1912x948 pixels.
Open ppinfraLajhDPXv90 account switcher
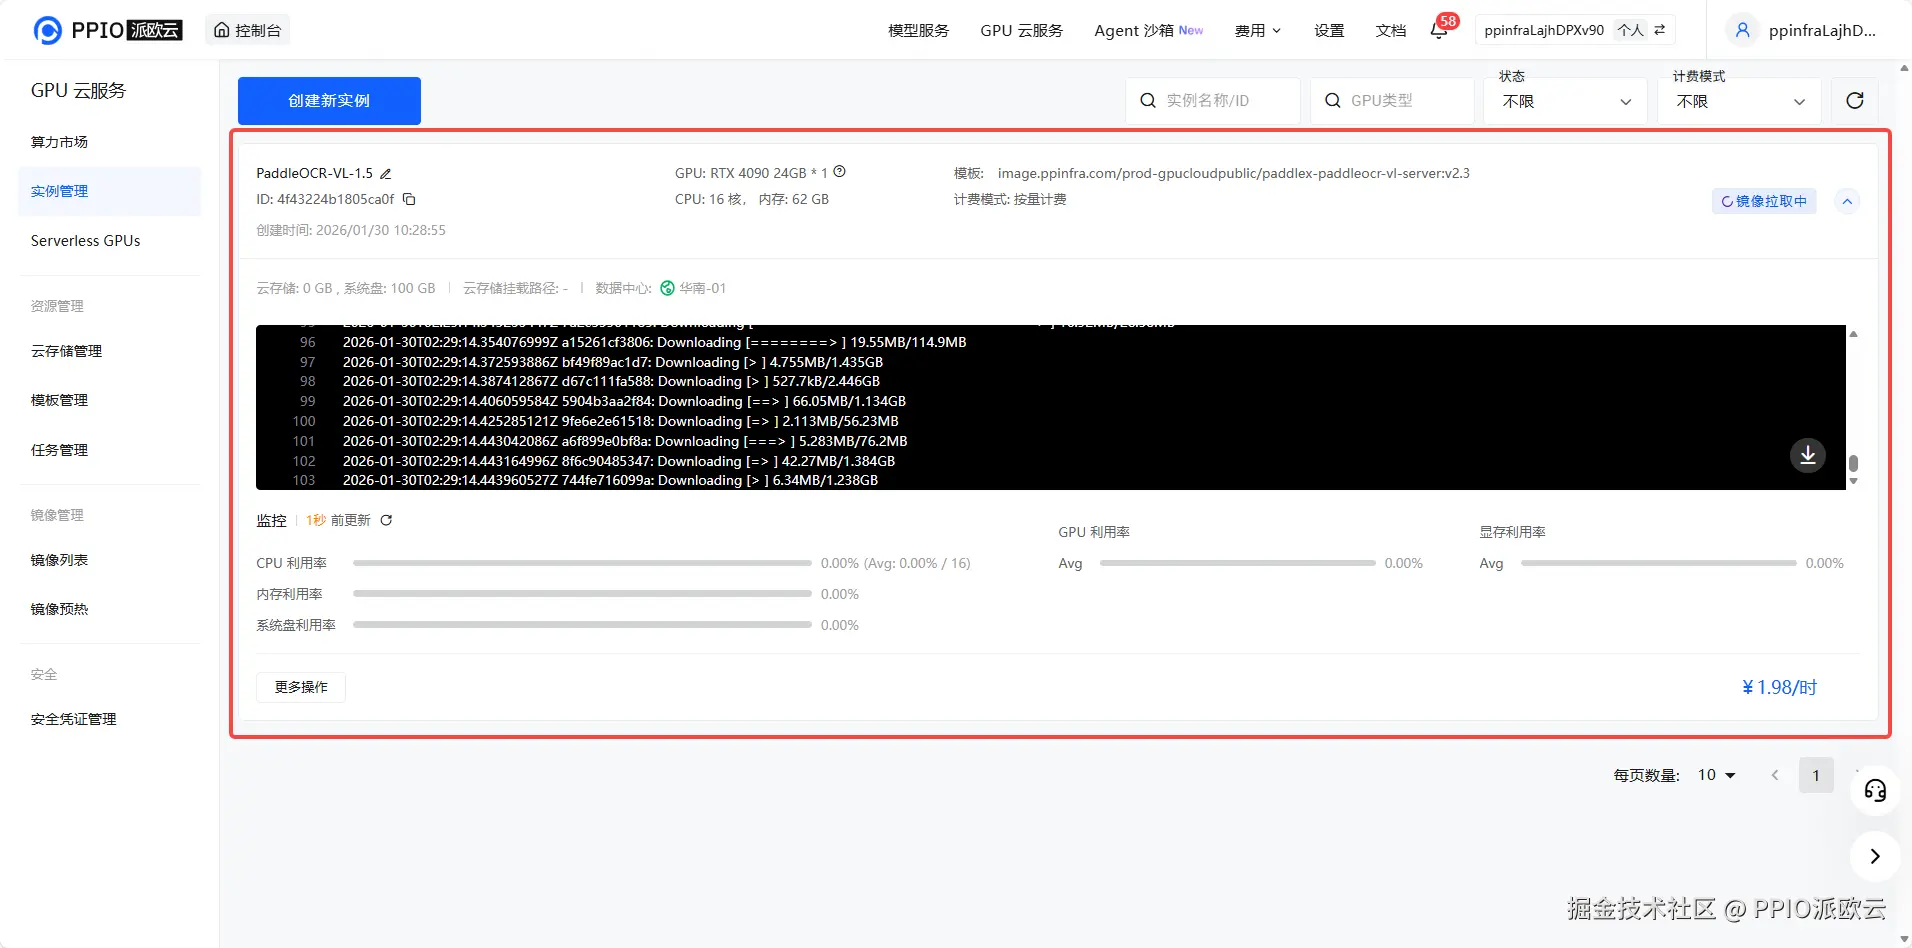coord(1575,30)
